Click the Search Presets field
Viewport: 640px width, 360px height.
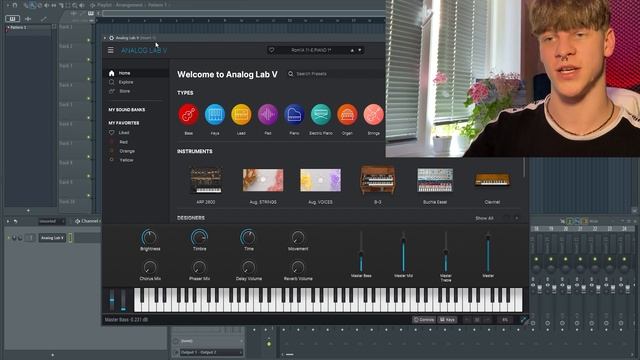click(x=335, y=74)
